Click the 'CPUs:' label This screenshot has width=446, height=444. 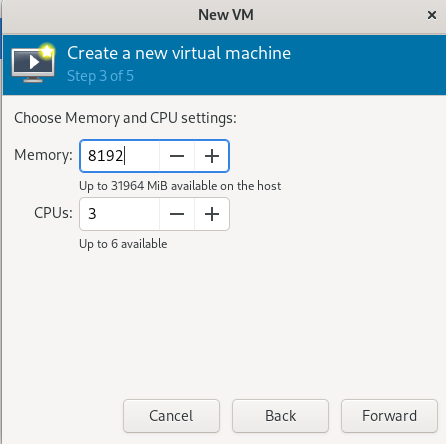[x=53, y=213]
